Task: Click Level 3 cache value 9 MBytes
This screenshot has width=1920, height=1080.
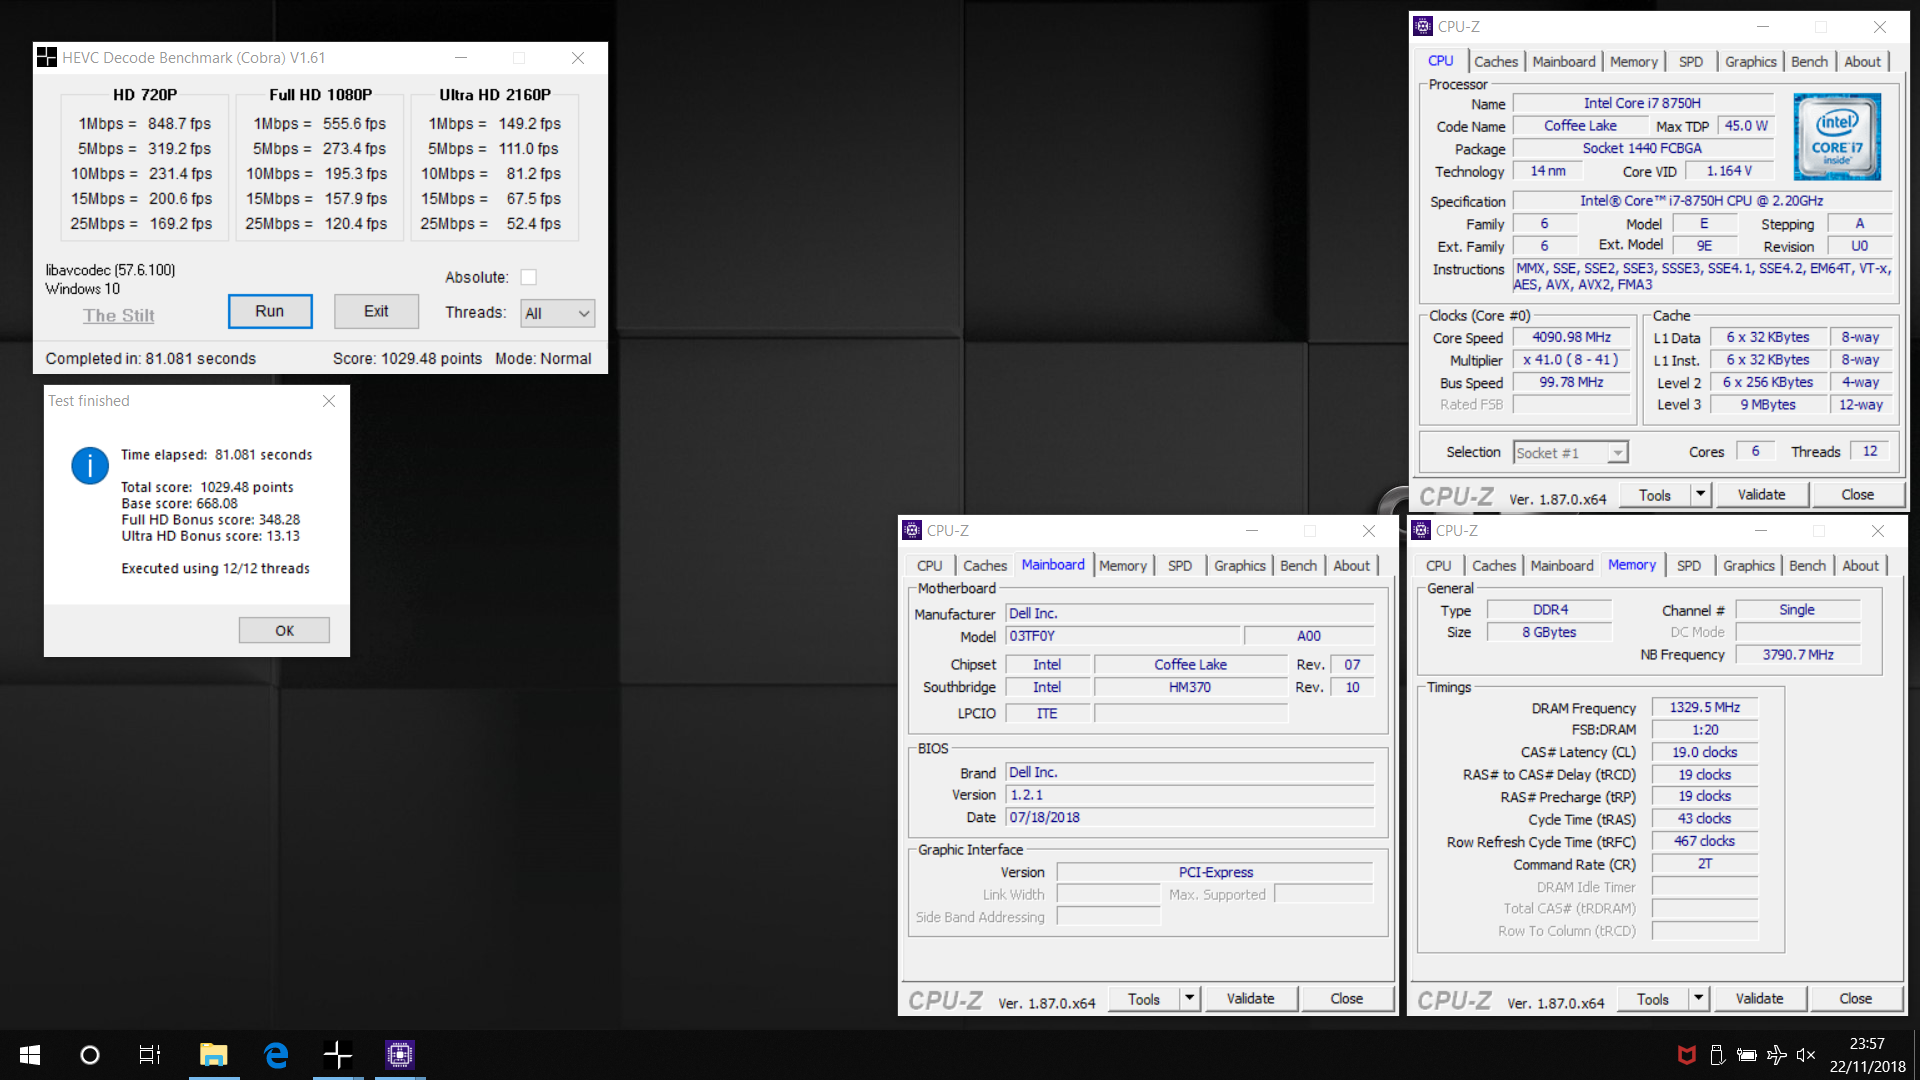Action: click(1767, 404)
